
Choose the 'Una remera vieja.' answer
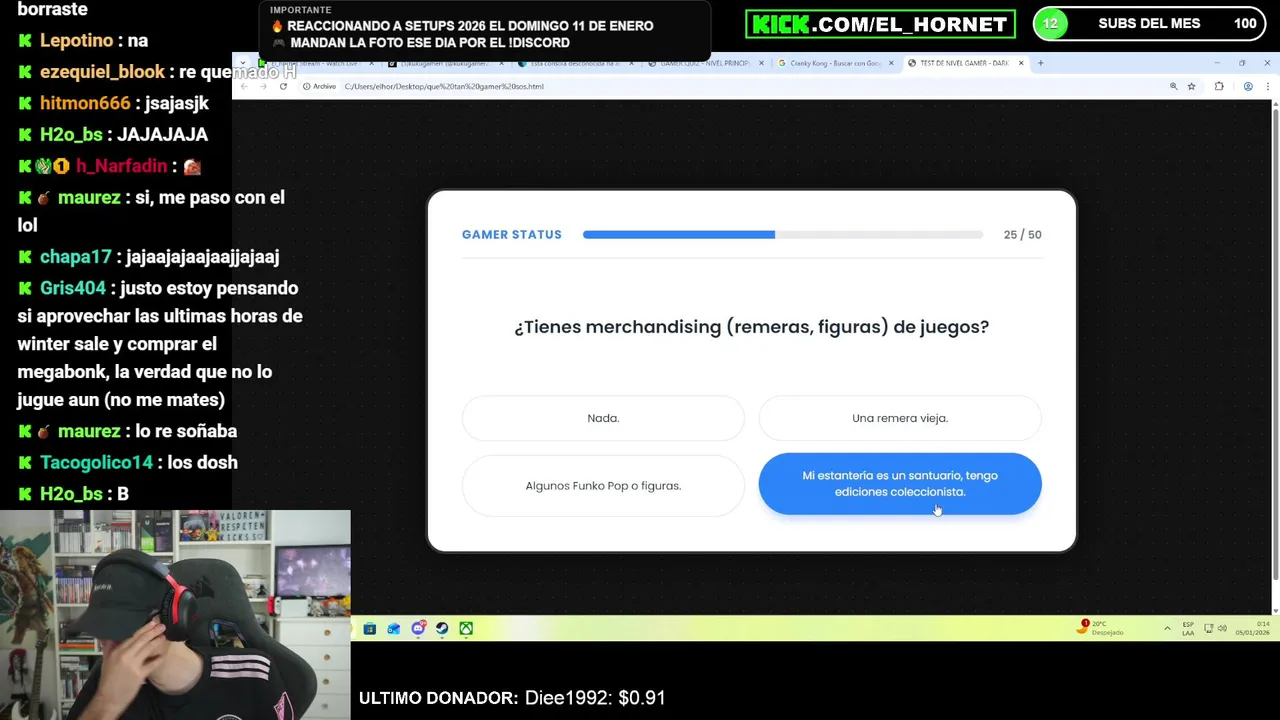click(x=900, y=418)
